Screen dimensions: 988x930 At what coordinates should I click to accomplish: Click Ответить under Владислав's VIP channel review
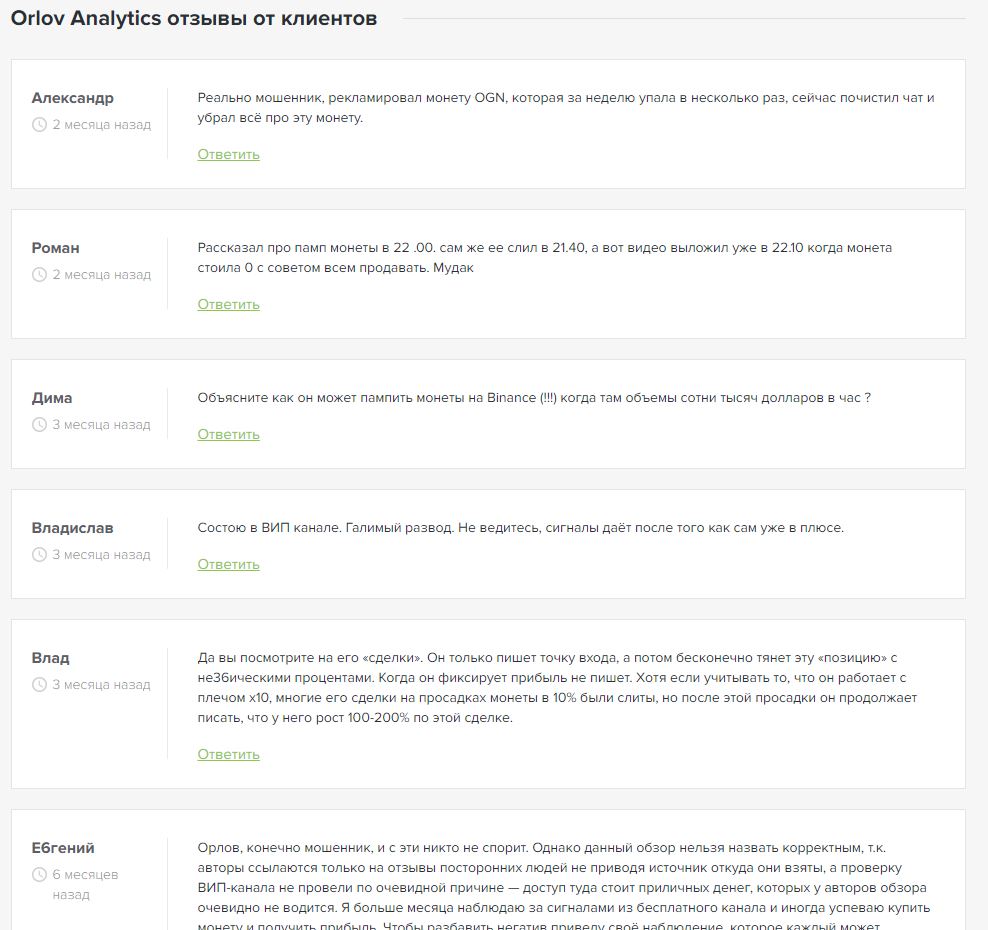pos(228,564)
